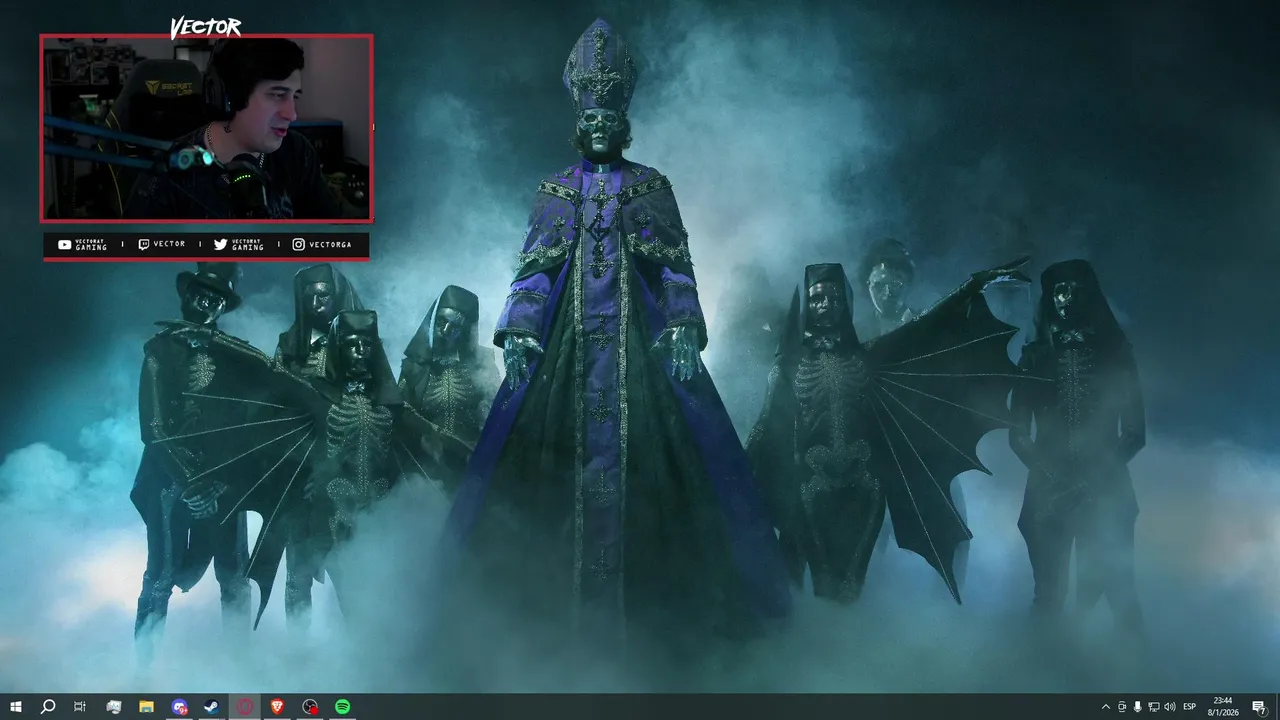1280x720 pixels.
Task: Open OBS Studio recording app icon
Action: (x=310, y=707)
